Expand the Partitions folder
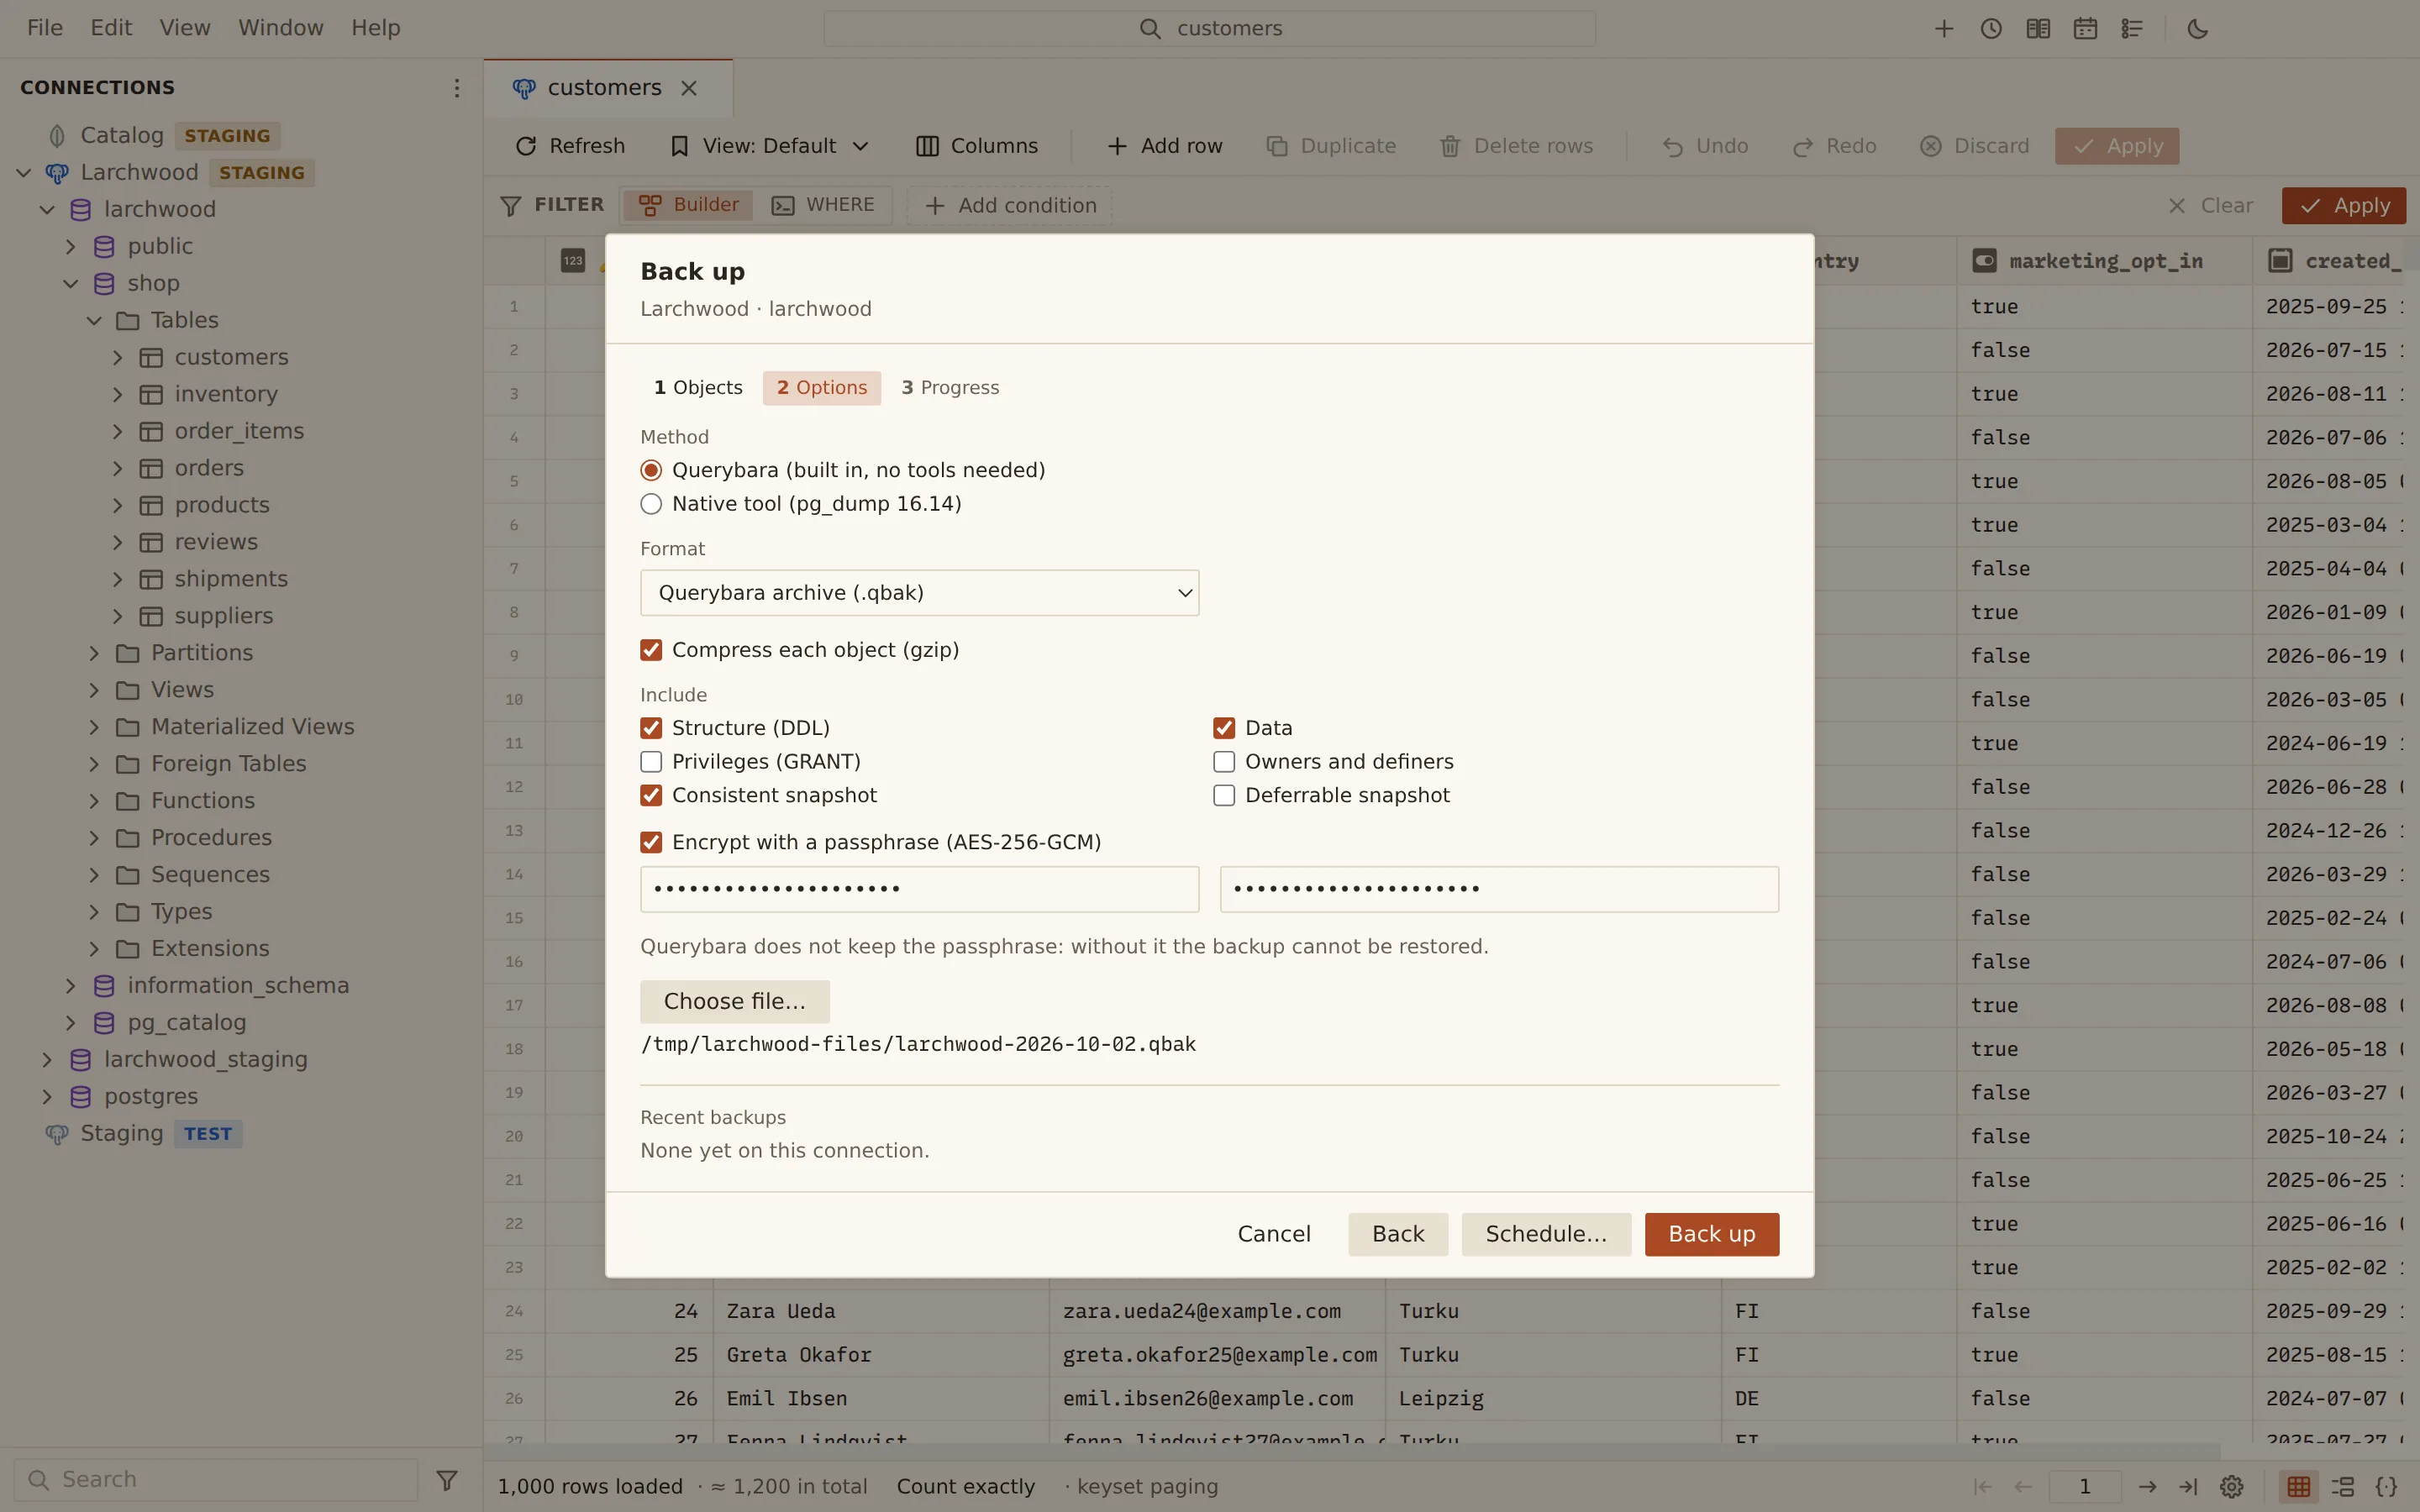This screenshot has width=2420, height=1512. [x=94, y=653]
